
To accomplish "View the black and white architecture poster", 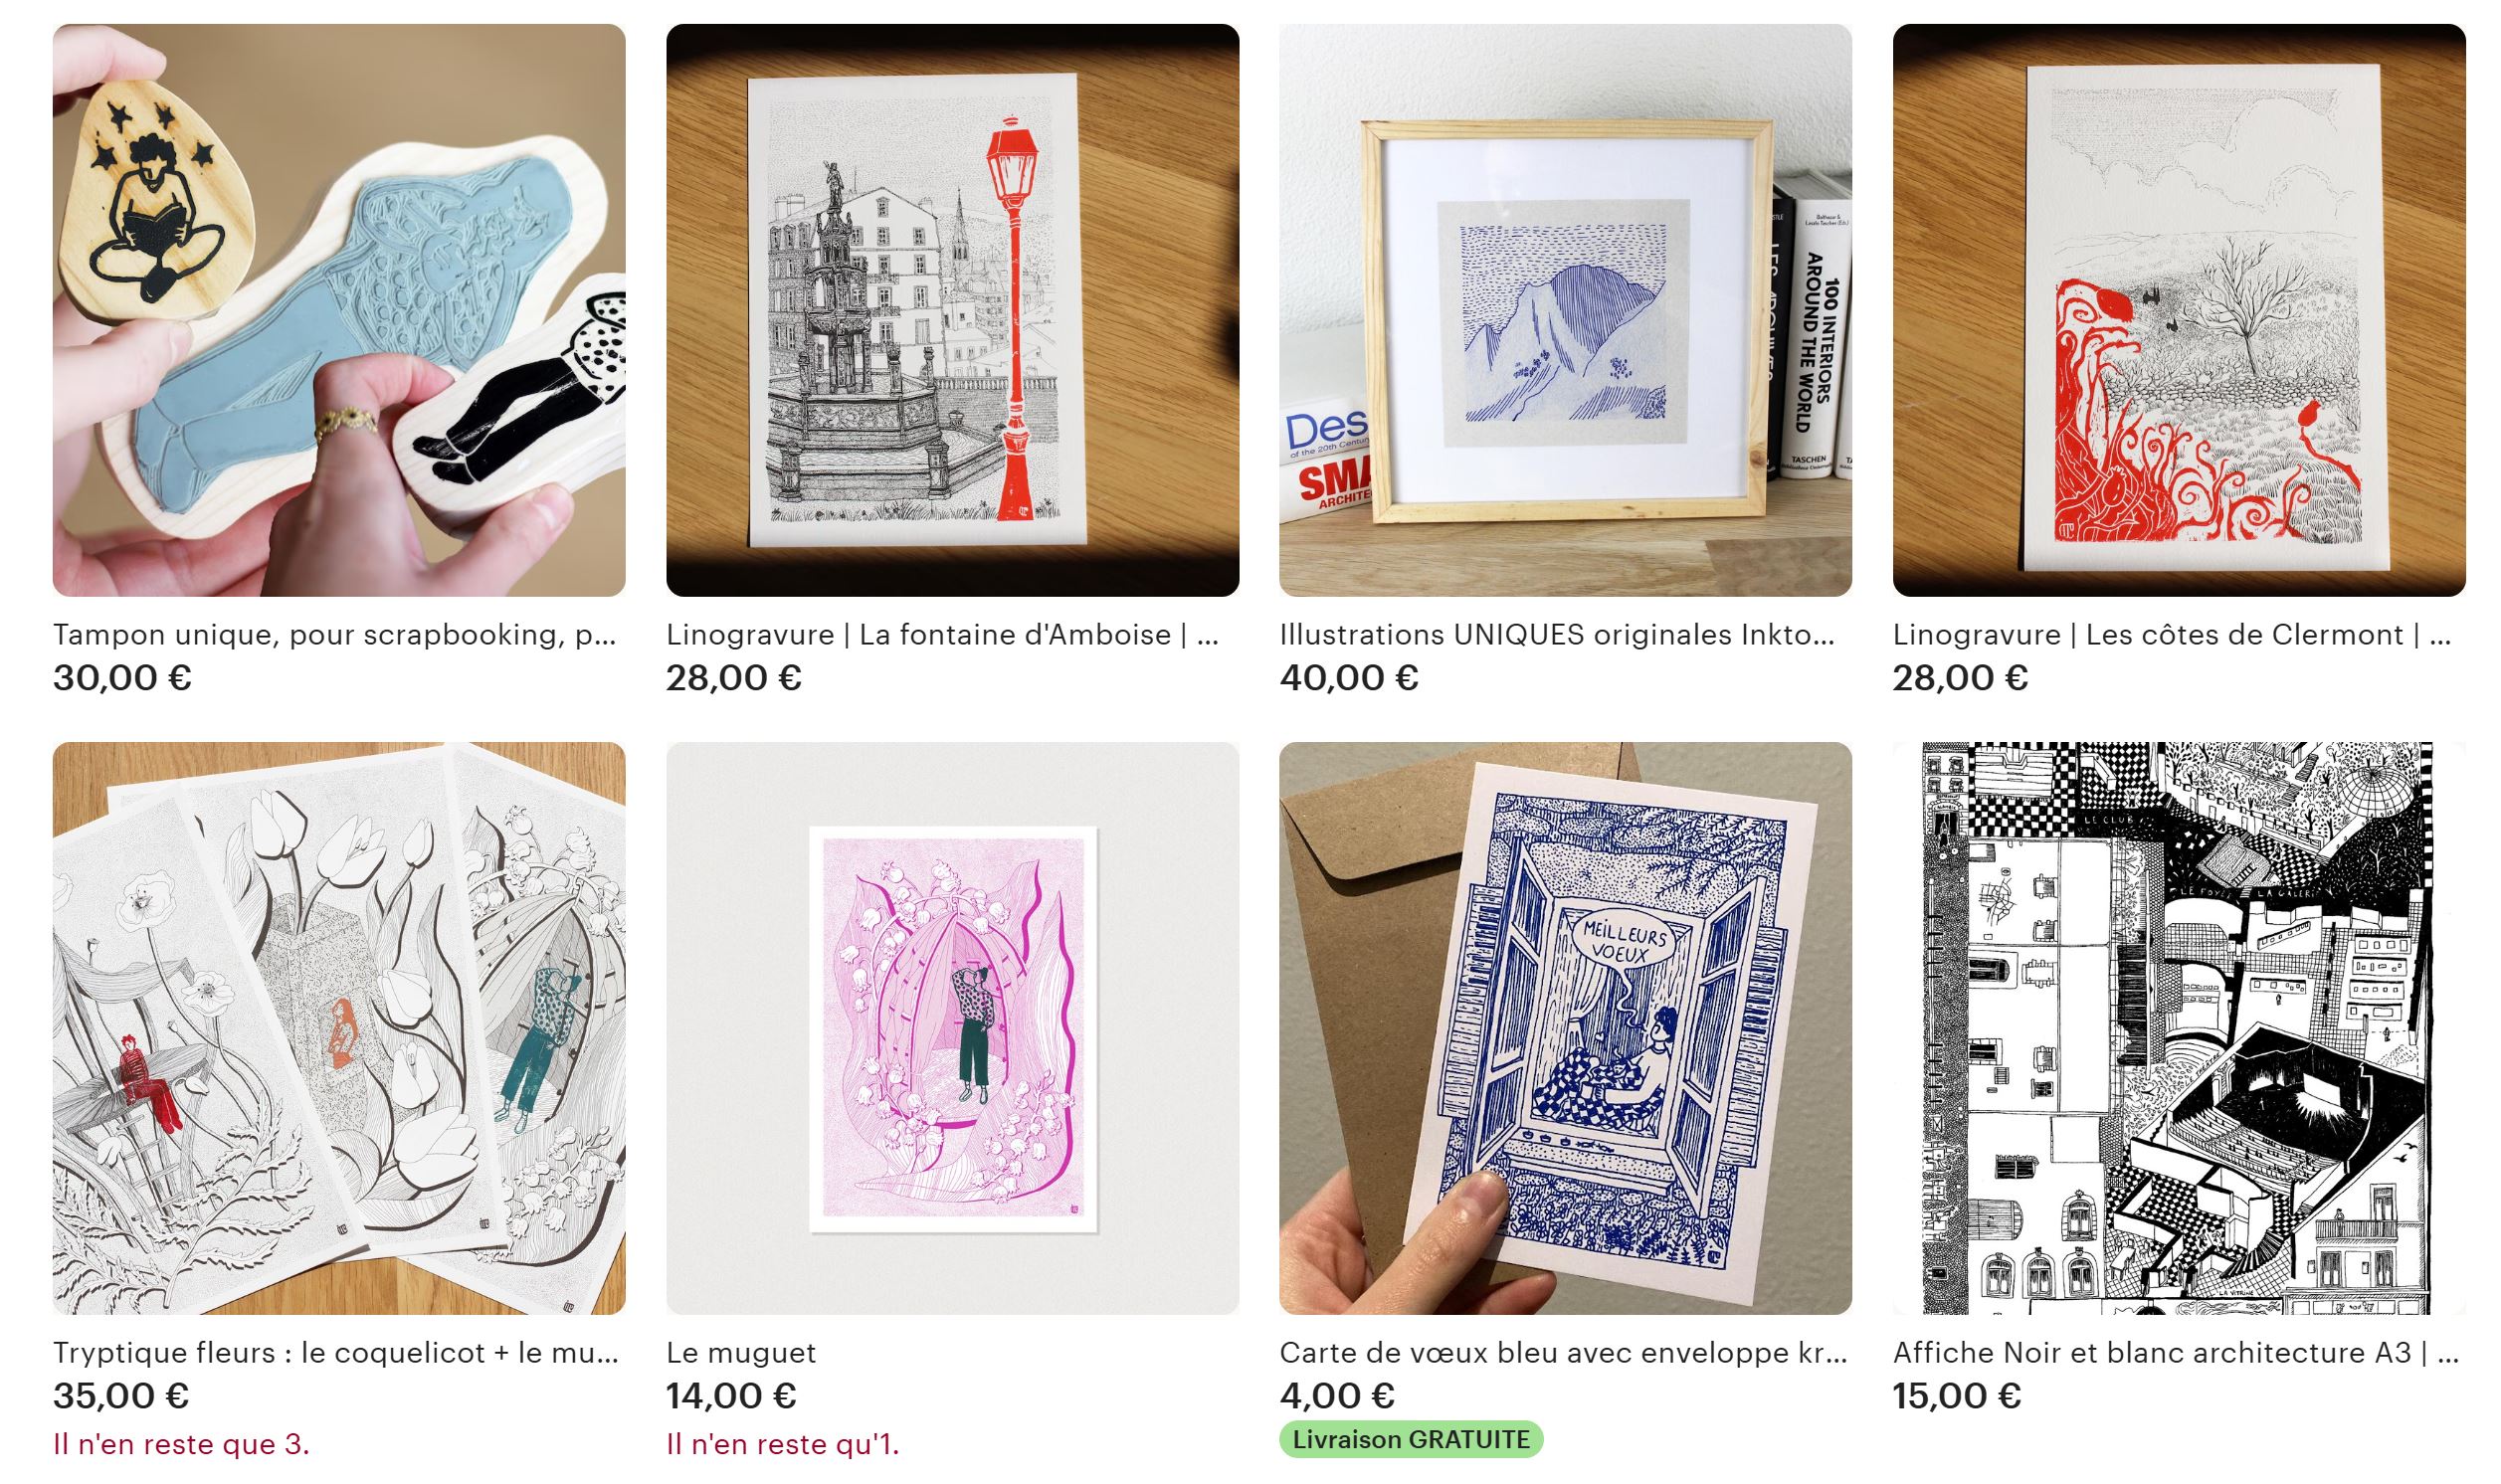I will (2178, 1028).
